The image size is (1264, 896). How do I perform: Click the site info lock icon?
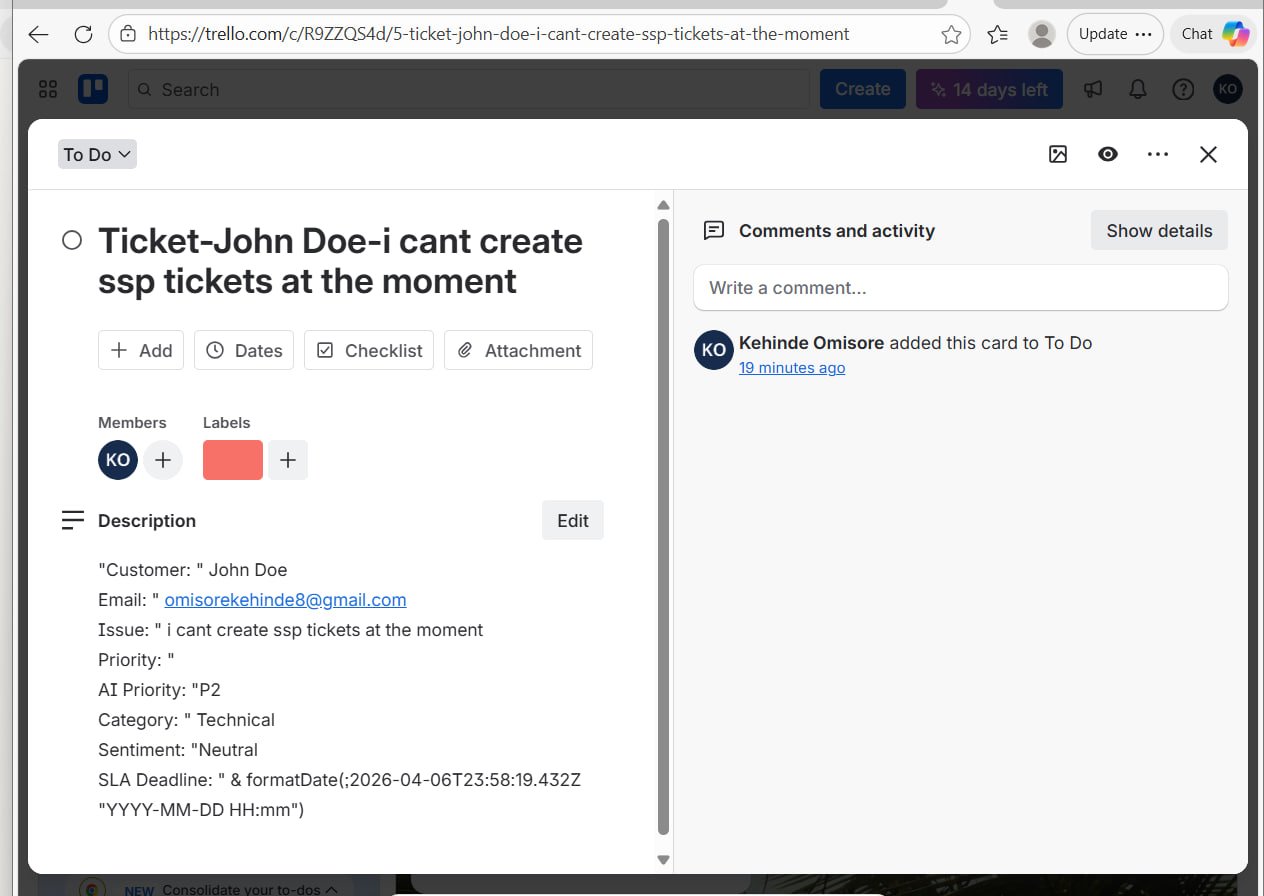click(x=127, y=34)
